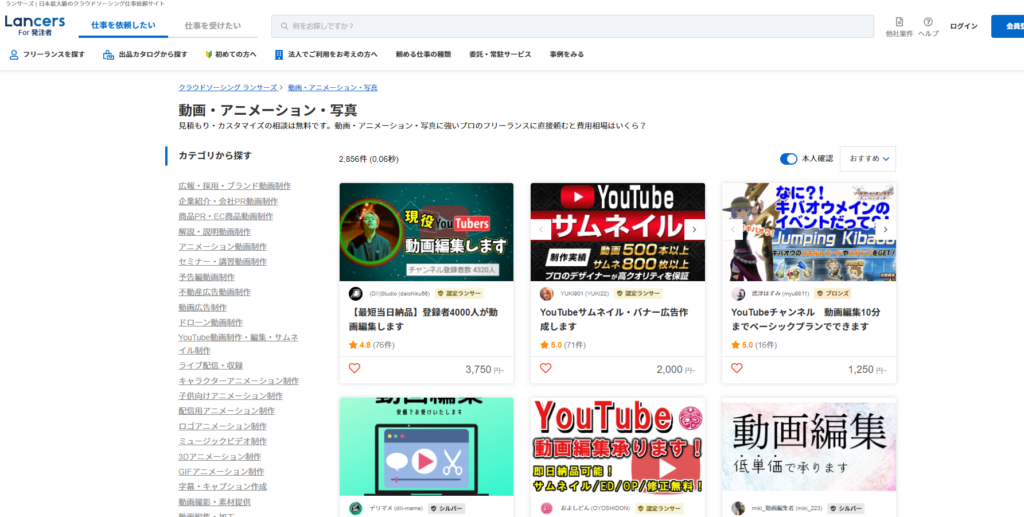Image resolution: width=1024 pixels, height=517 pixels.
Task: Click the 出品カタログから探す icon
Action: coord(108,55)
